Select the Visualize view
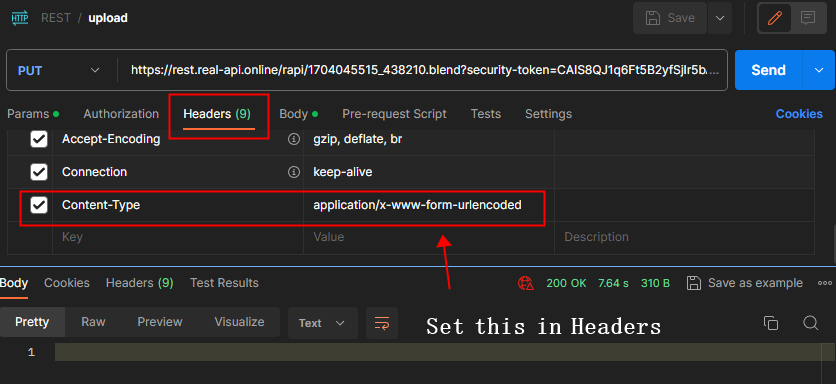 coord(239,322)
